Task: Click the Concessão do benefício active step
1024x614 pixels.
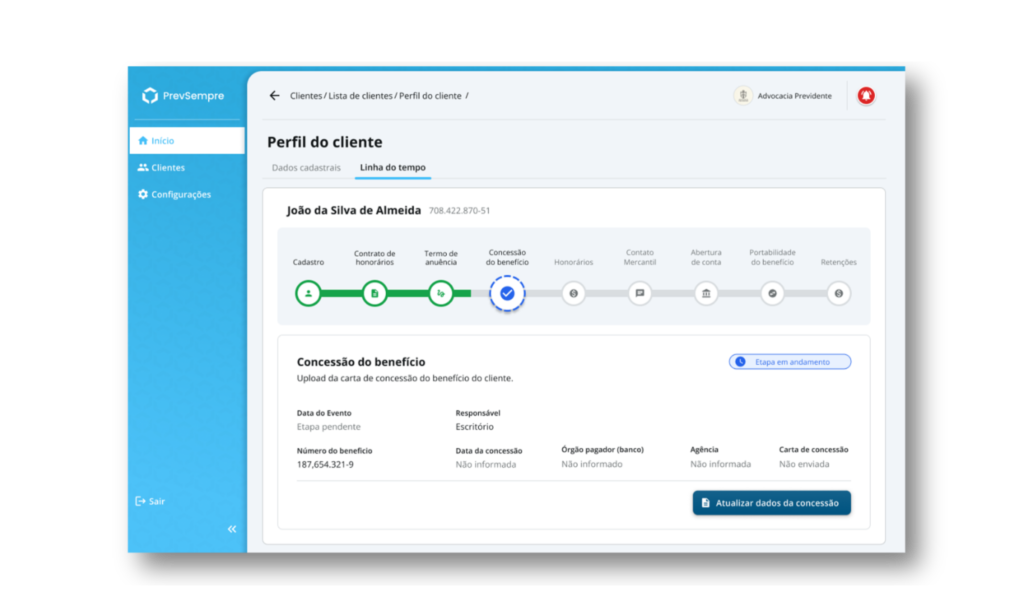Action: (507, 294)
